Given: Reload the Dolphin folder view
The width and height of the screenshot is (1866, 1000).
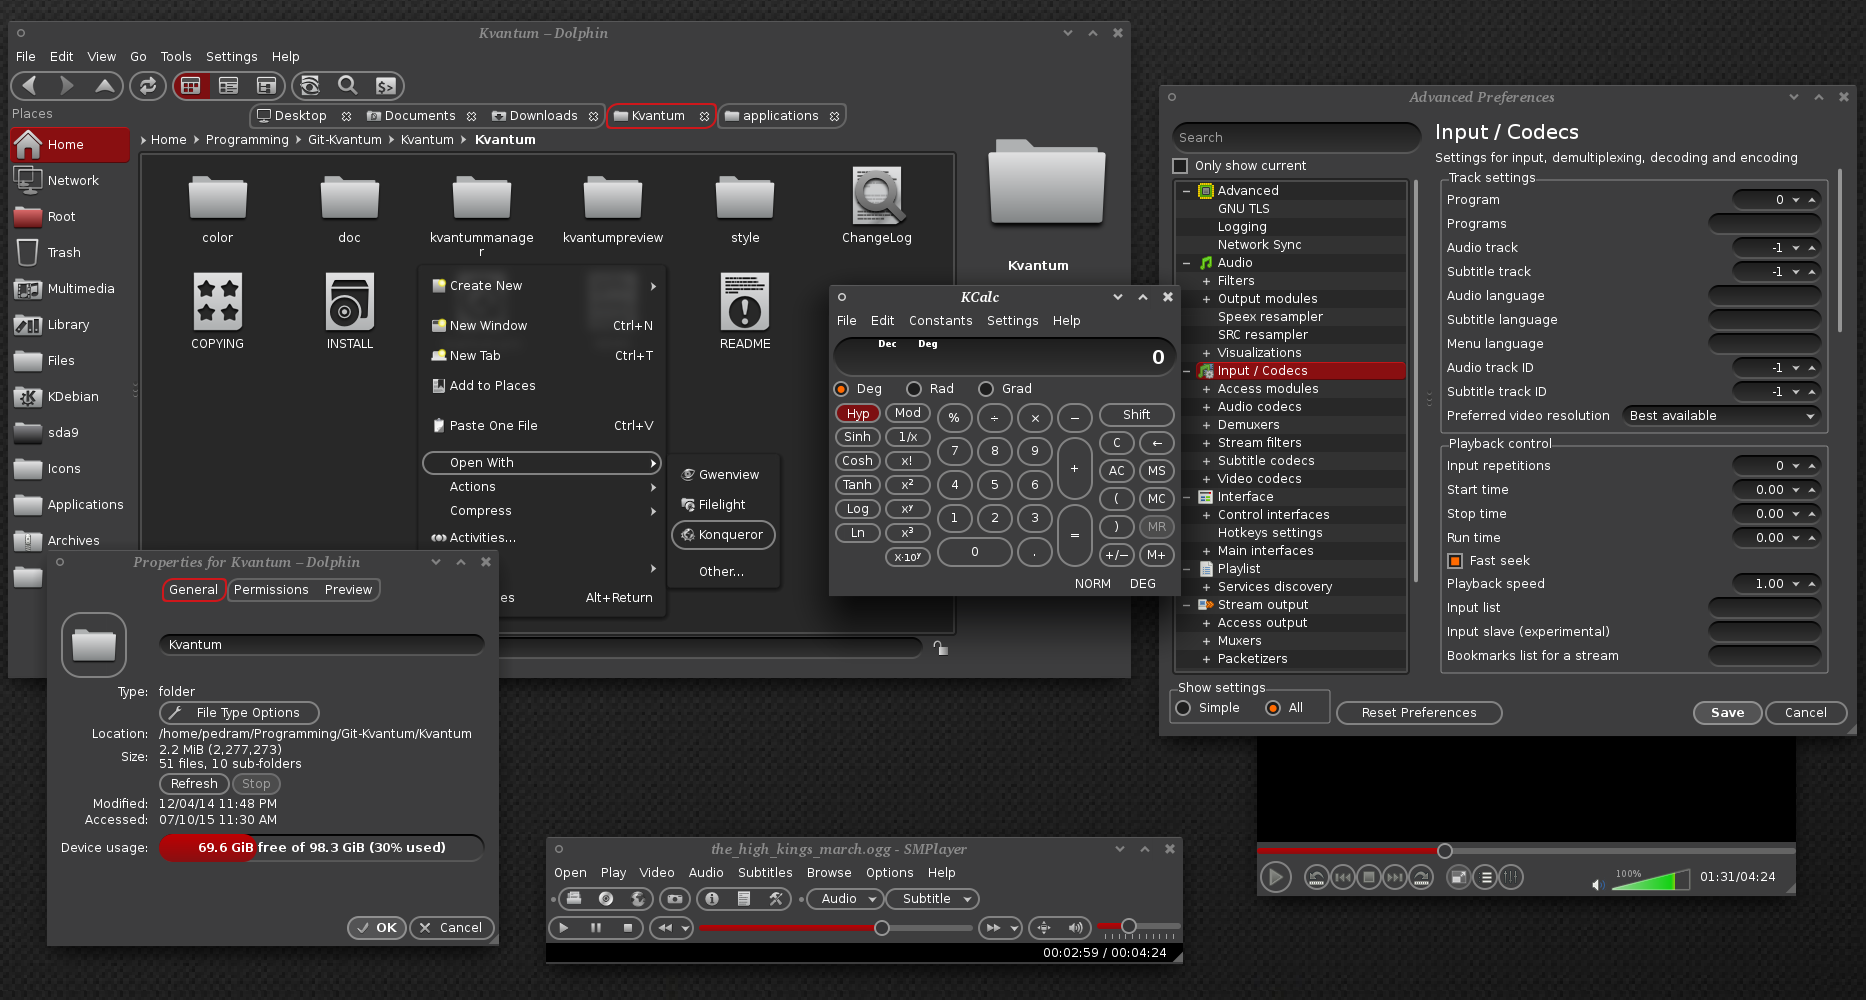Looking at the screenshot, I should click(x=148, y=86).
